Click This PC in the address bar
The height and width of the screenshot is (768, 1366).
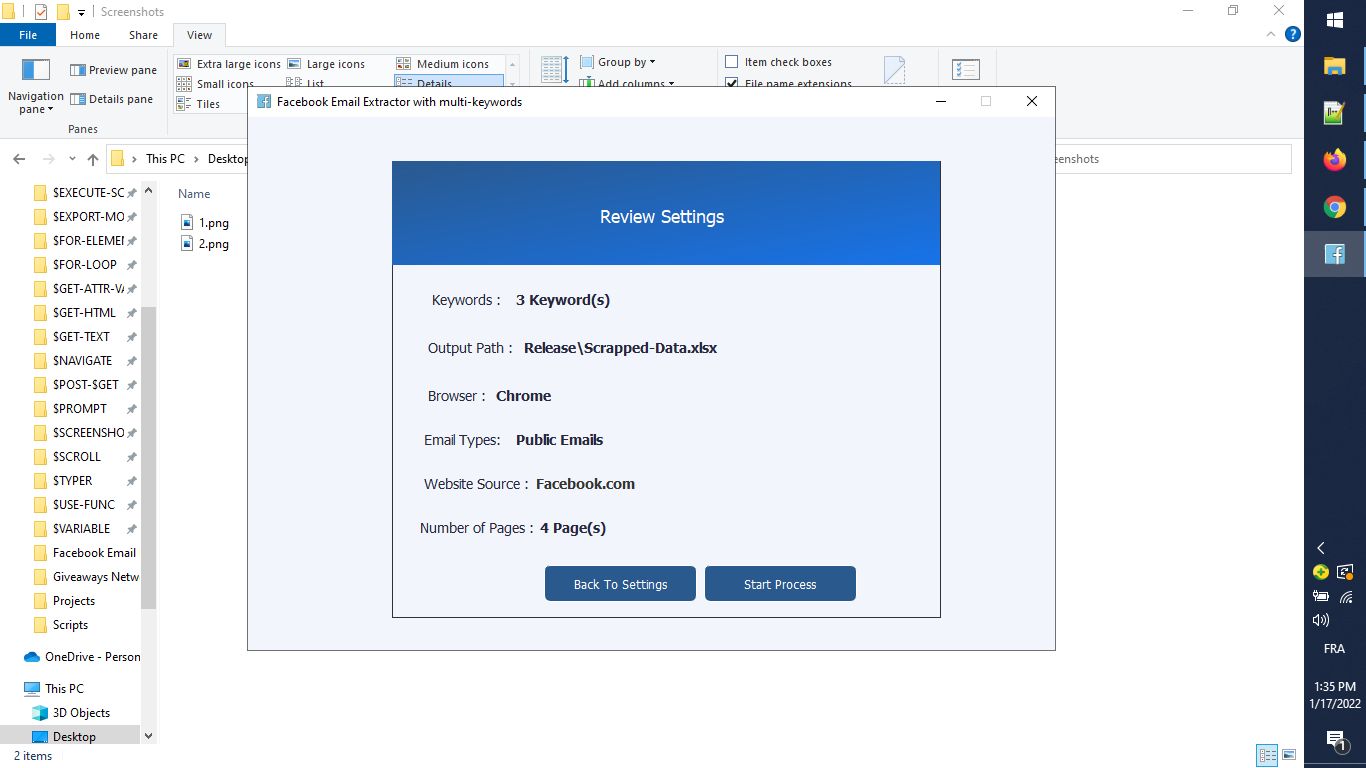pos(165,159)
